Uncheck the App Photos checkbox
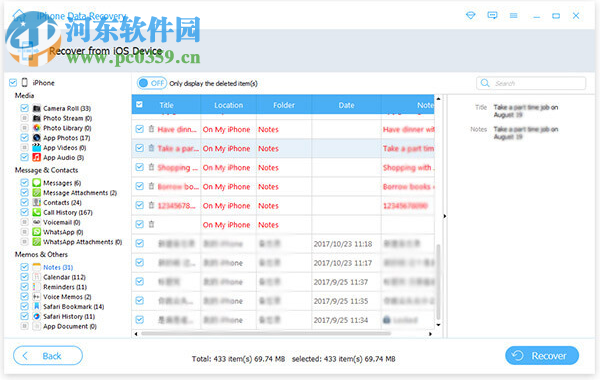Image resolution: width=606 pixels, height=386 pixels. pos(25,139)
